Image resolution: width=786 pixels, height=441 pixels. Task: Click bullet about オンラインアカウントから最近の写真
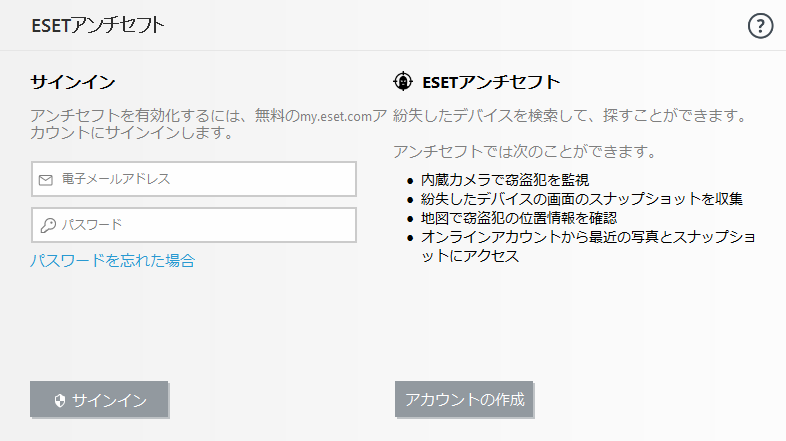pyautogui.click(x=588, y=246)
